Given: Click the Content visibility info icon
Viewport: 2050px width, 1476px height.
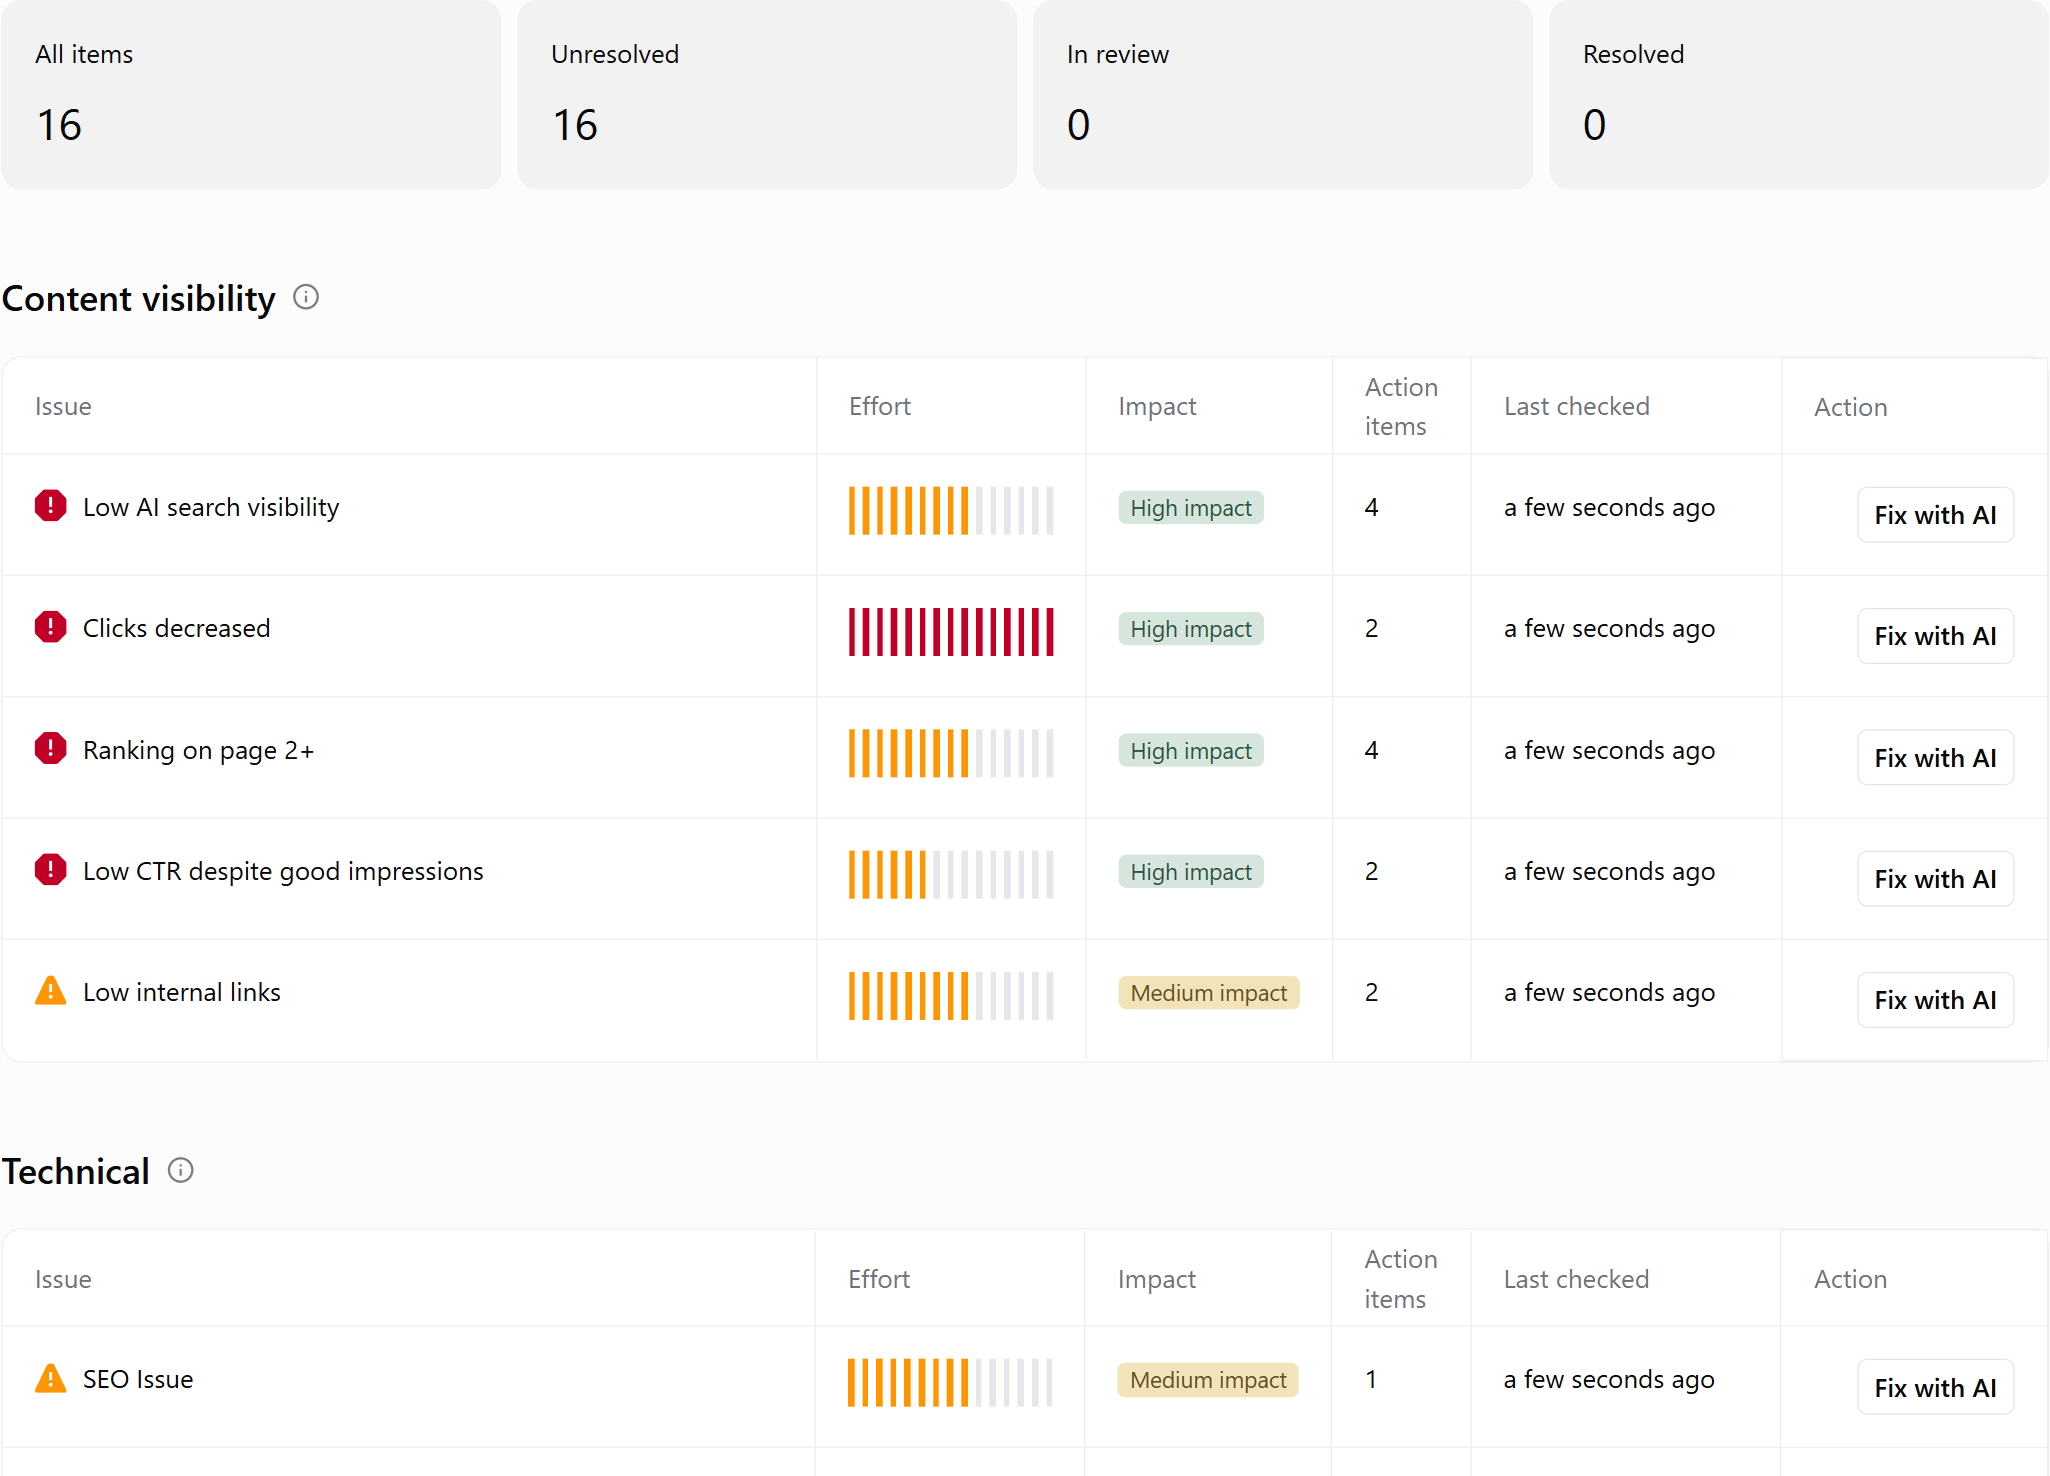Looking at the screenshot, I should point(306,297).
